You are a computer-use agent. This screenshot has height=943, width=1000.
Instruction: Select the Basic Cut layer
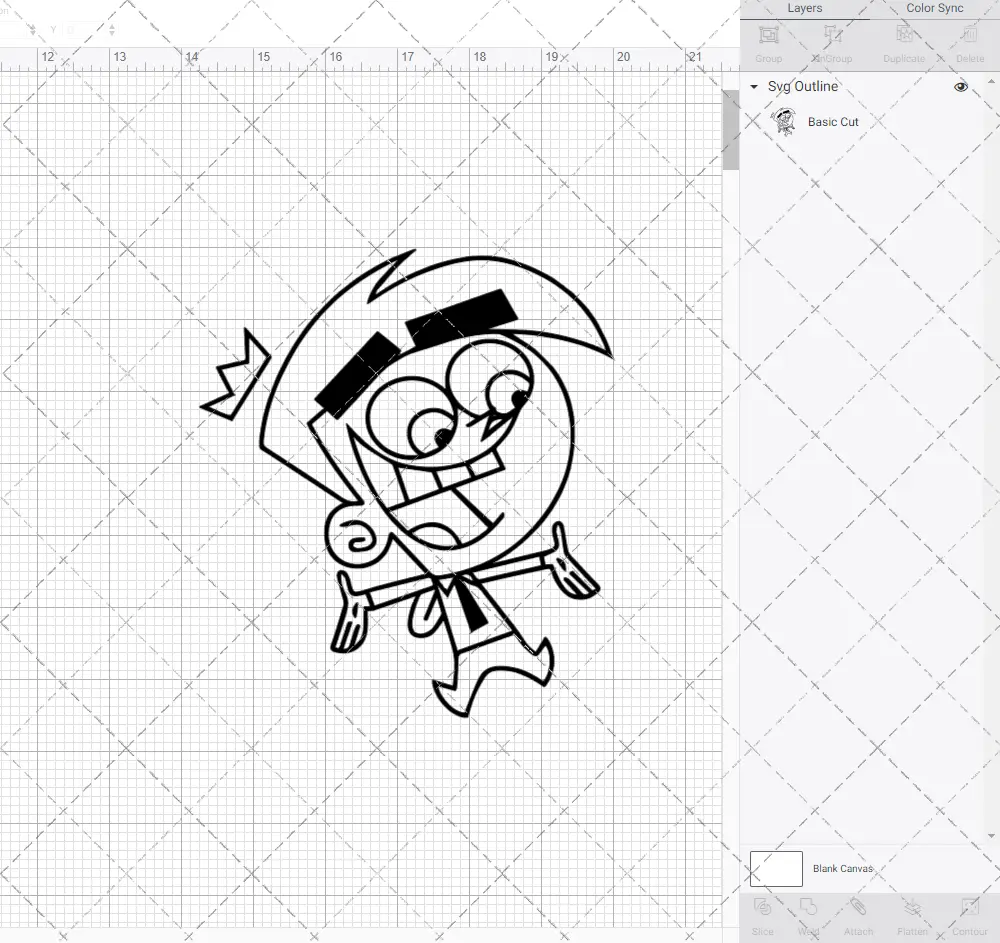[x=831, y=122]
